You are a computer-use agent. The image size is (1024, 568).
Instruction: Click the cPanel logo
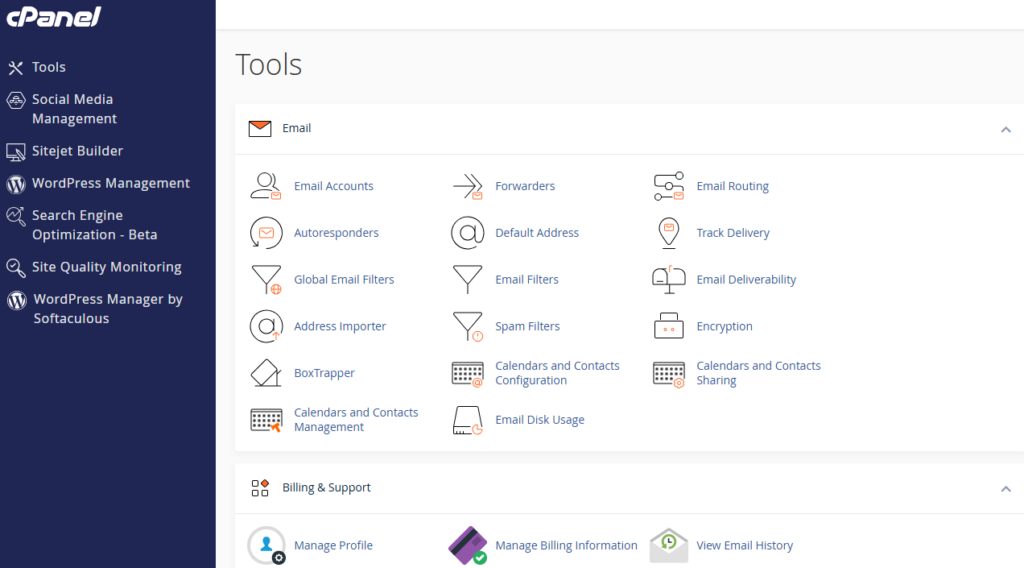coord(54,16)
